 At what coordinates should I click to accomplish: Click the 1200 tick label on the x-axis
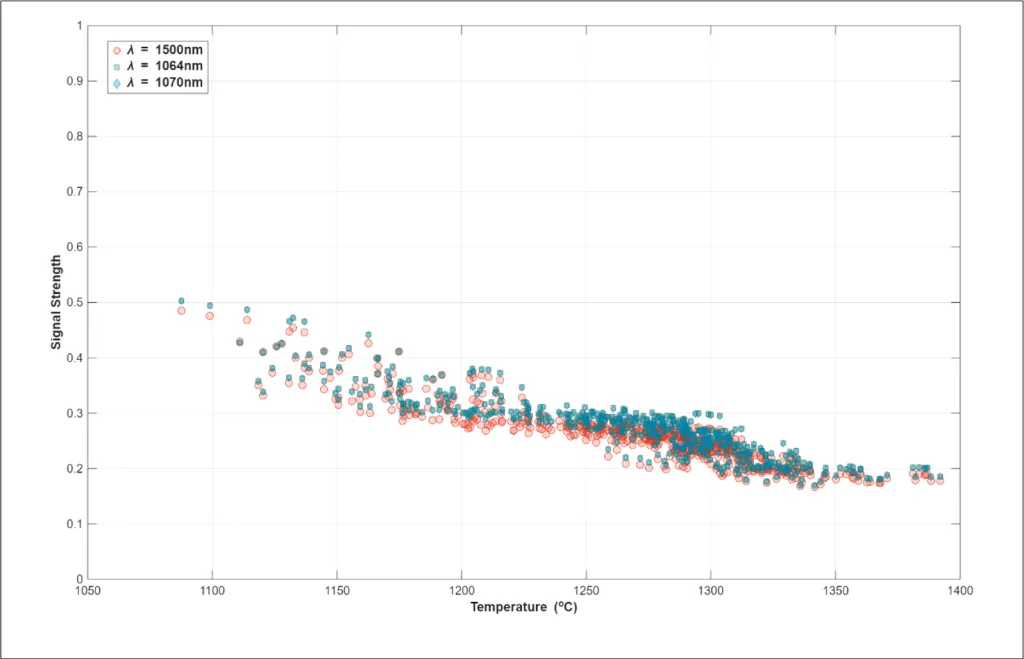pos(461,590)
